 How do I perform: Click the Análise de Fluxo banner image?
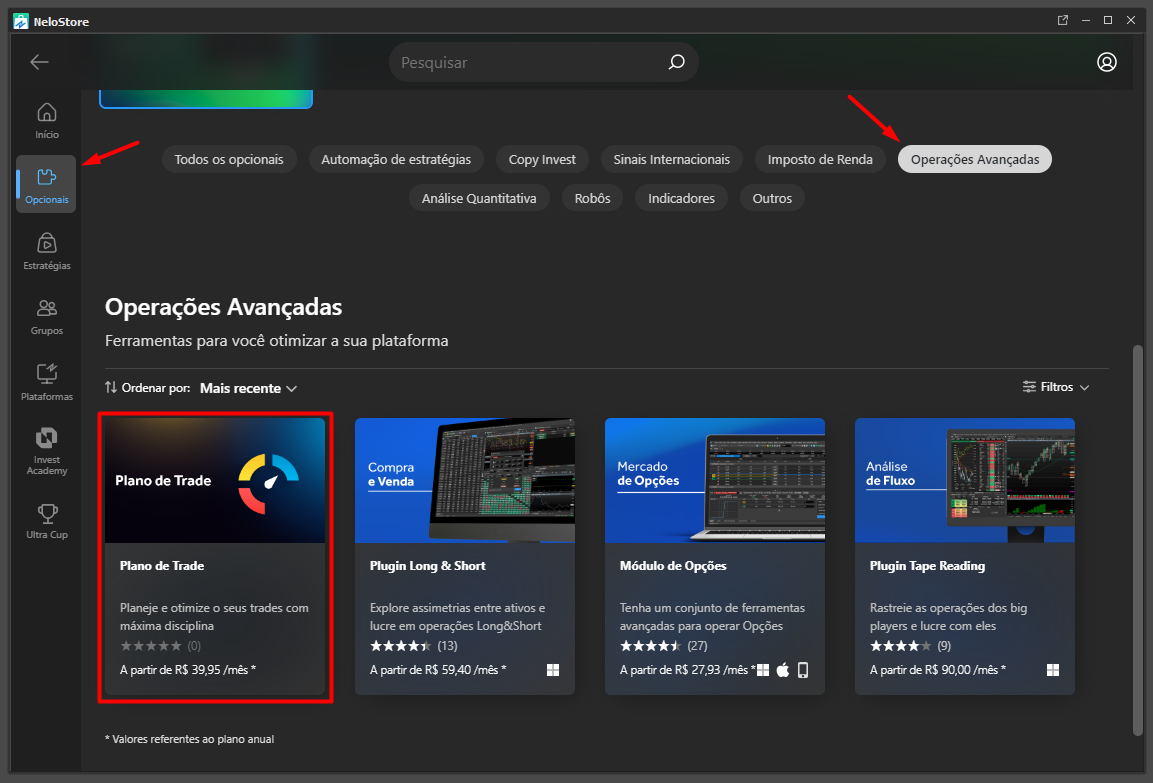point(965,480)
